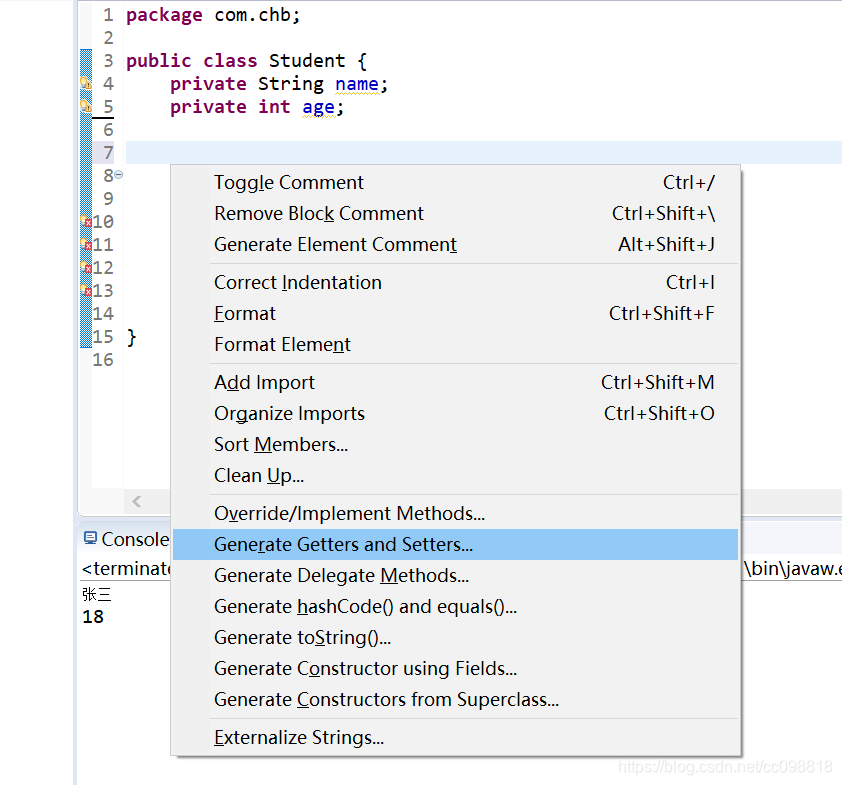Viewport: 842px width, 785px height.
Task: Click console output 18
Action: pyautogui.click(x=93, y=617)
